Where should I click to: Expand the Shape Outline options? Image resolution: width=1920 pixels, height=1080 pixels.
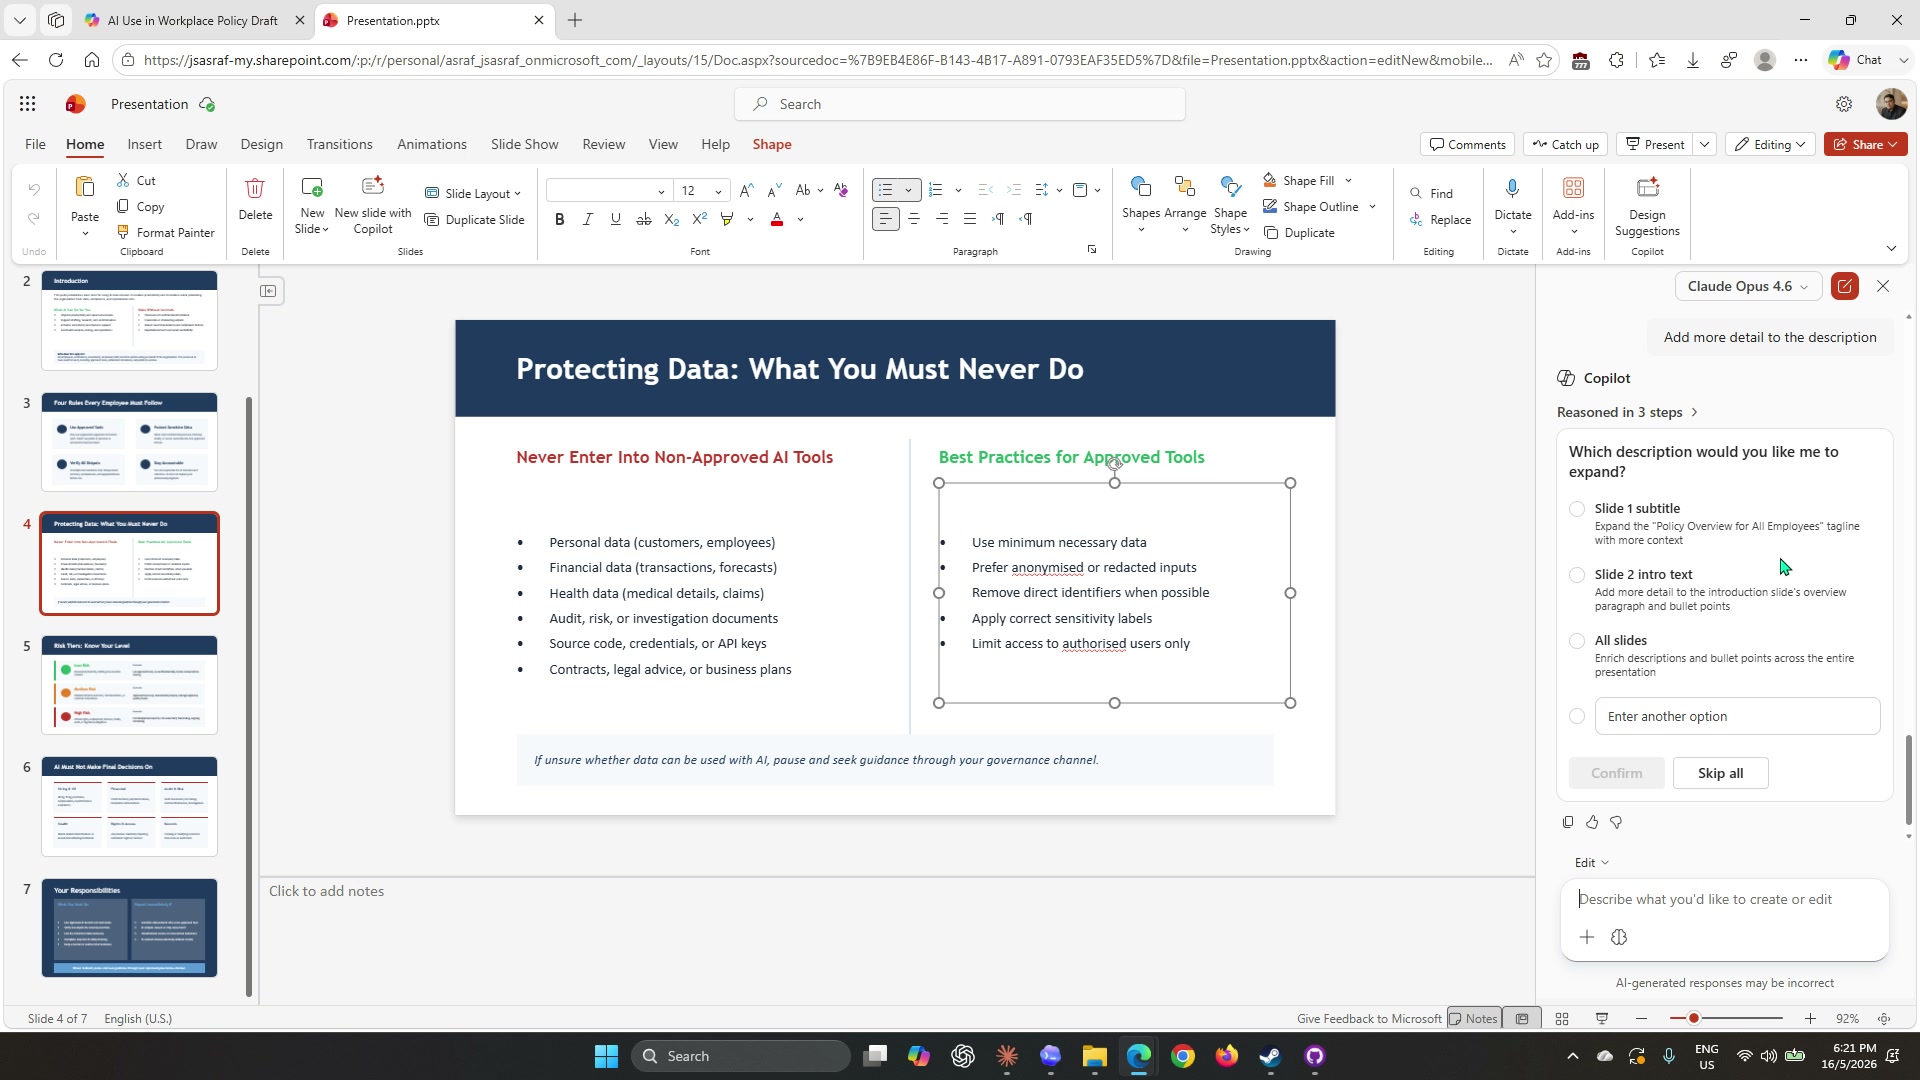pos(1372,207)
